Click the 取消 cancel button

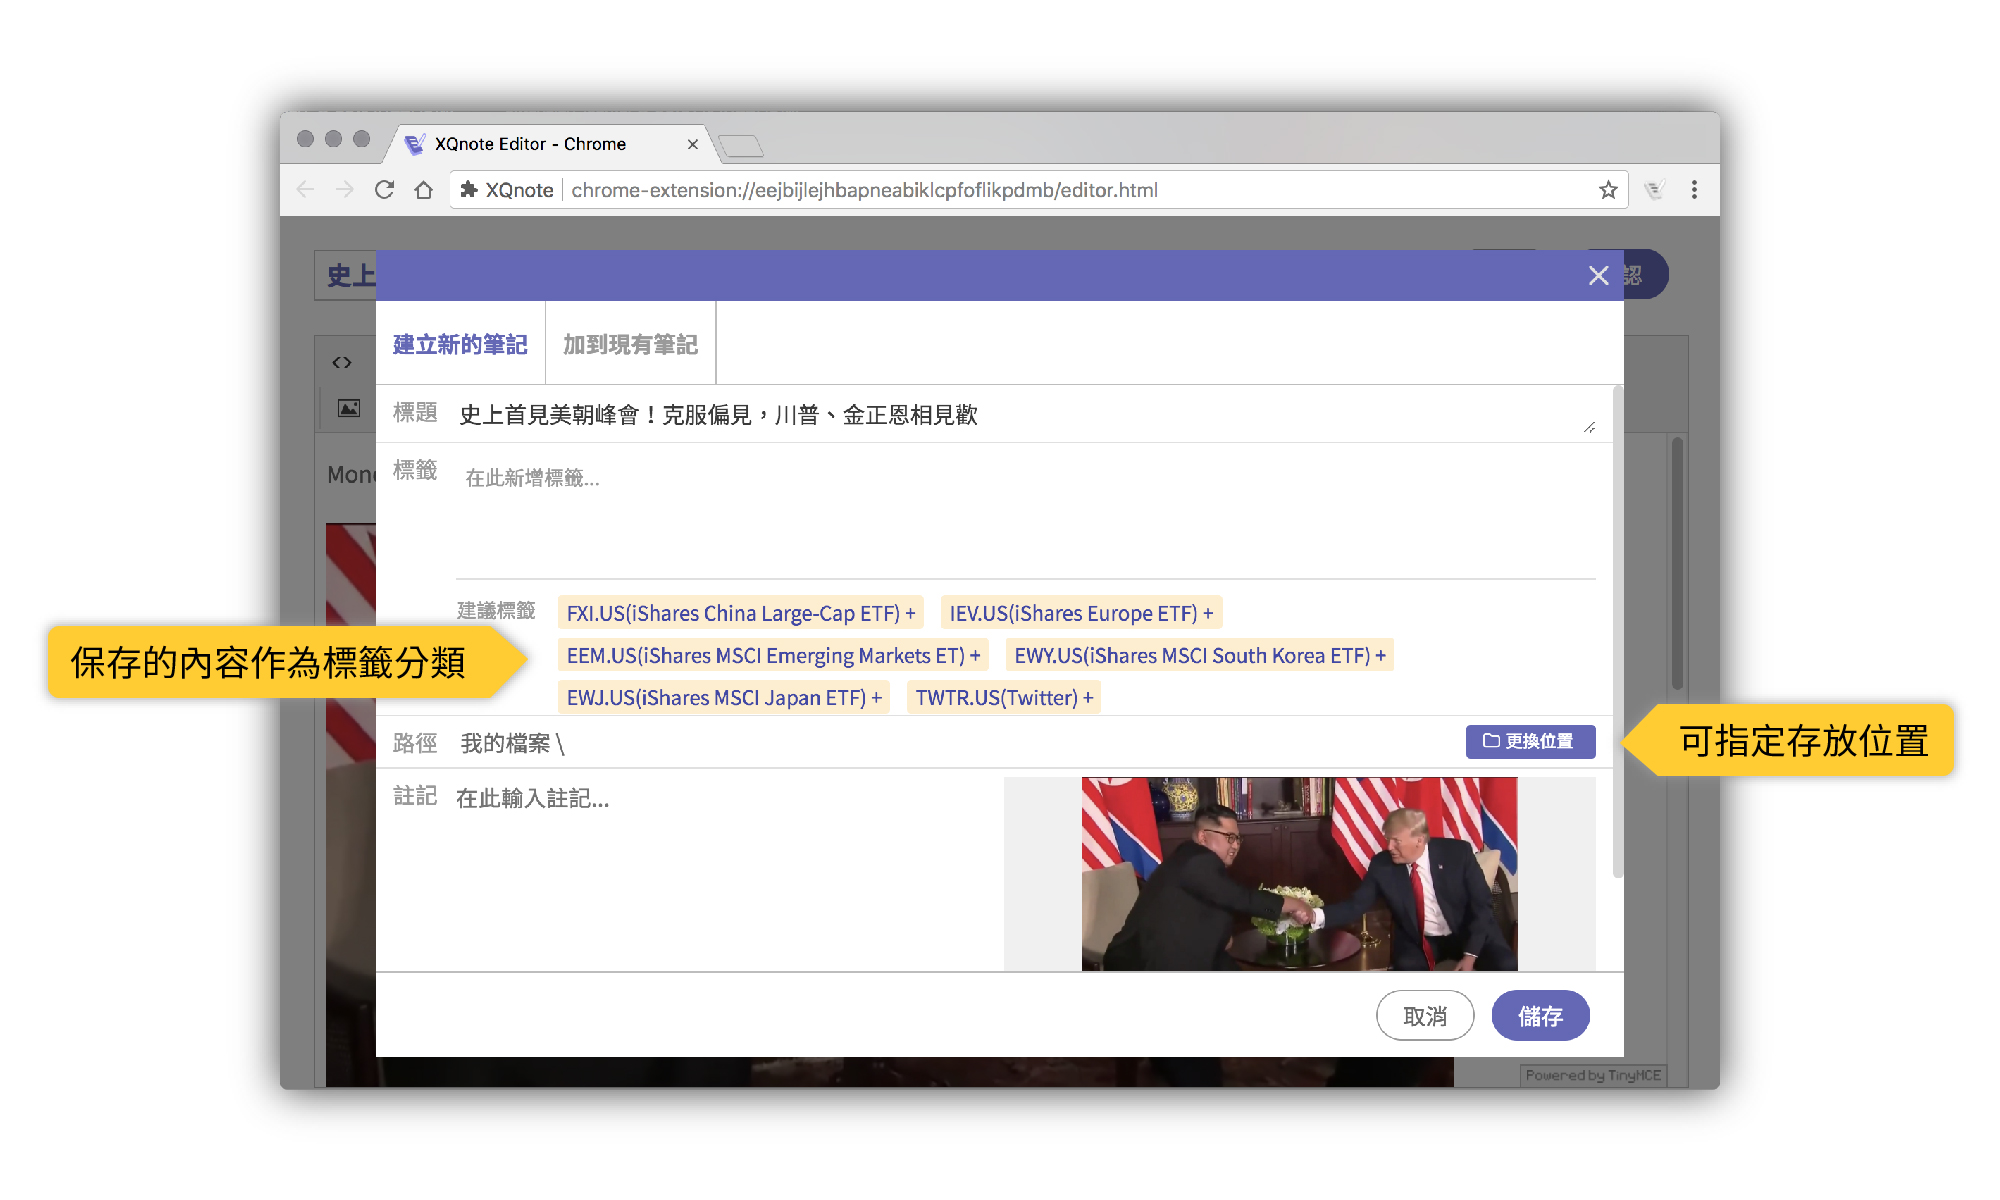(1424, 1016)
